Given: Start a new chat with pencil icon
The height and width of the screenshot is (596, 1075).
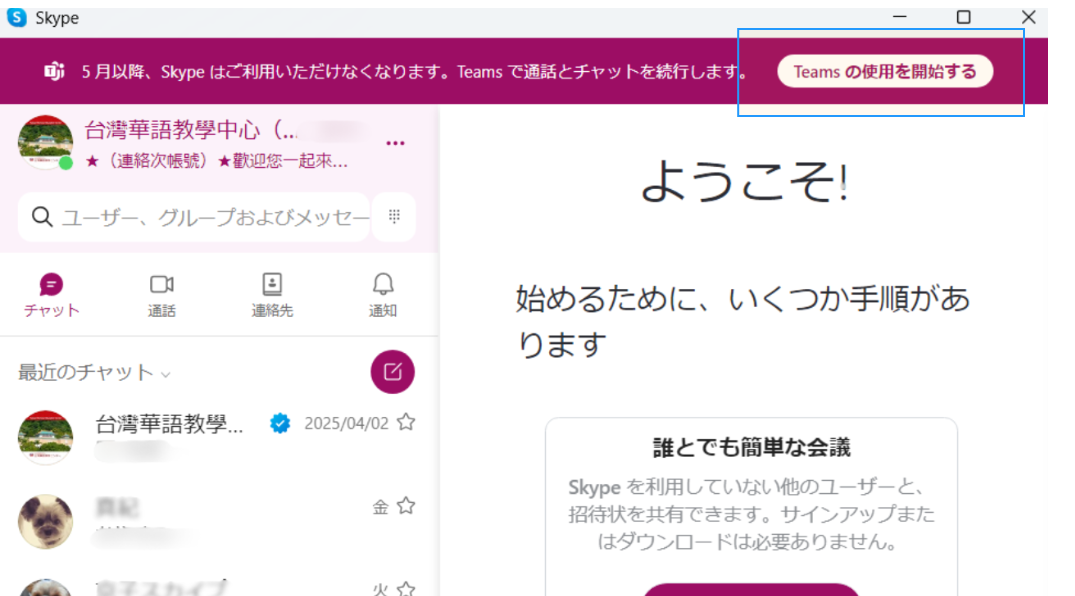Looking at the screenshot, I should coord(392,372).
